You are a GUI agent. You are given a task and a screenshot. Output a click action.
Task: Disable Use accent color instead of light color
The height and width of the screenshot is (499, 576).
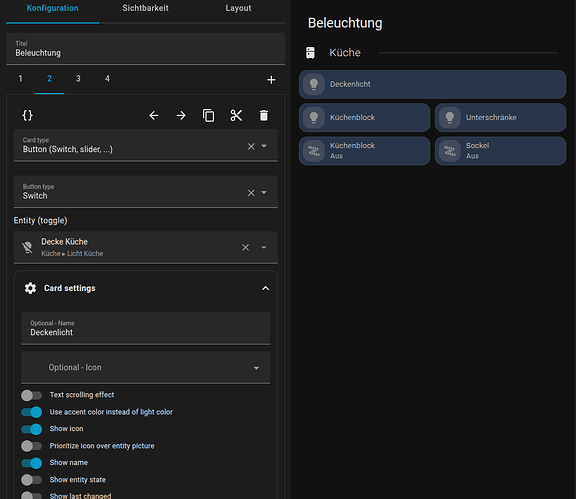pyautogui.click(x=32, y=412)
